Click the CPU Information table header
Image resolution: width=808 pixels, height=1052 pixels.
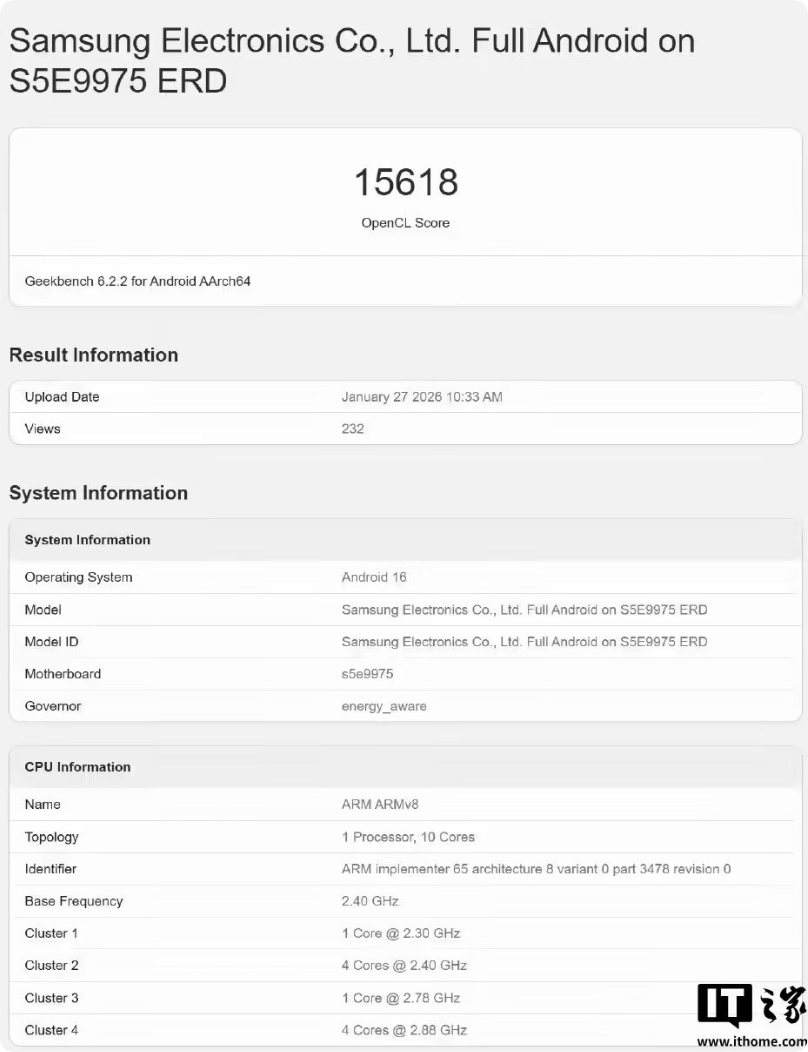point(78,767)
